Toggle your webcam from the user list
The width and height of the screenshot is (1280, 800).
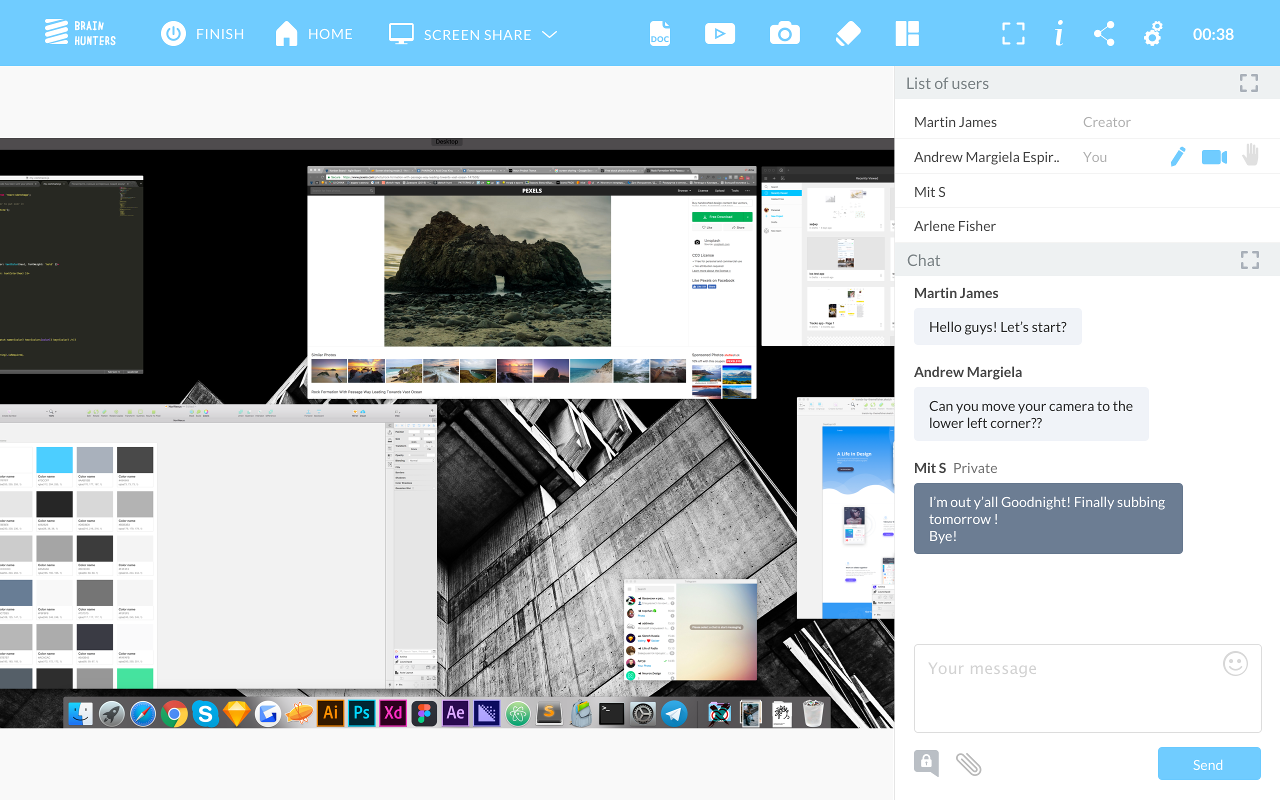click(x=1213, y=156)
